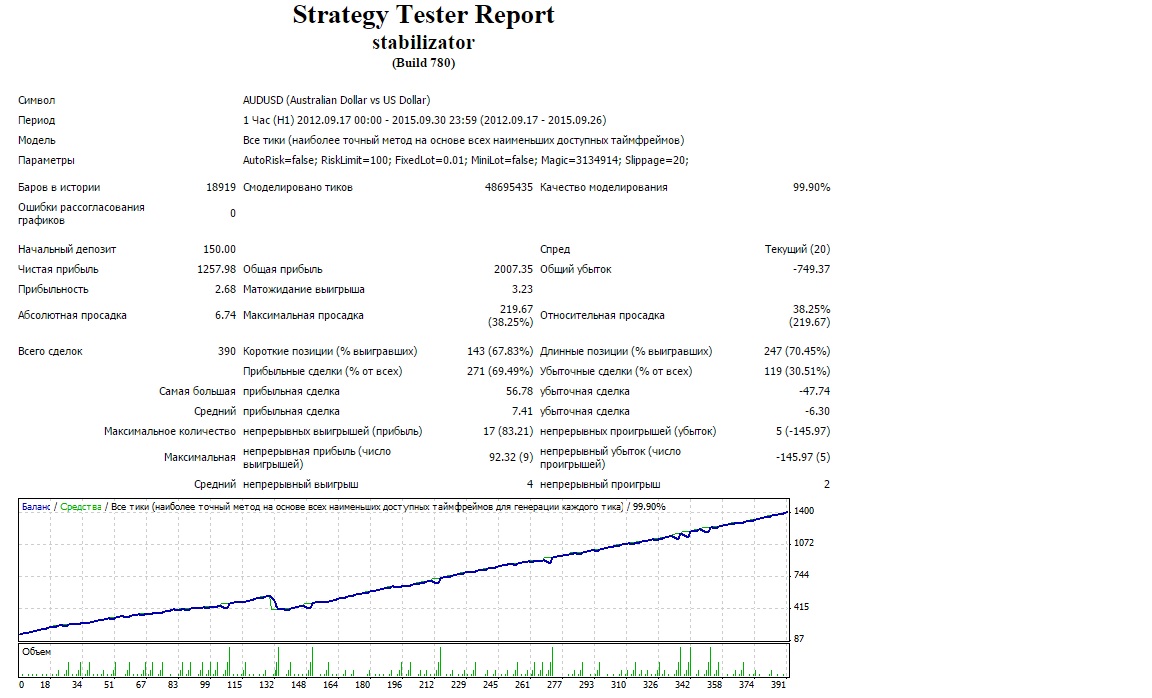Click the '(Build 780)' text

pyautogui.click(x=423, y=63)
